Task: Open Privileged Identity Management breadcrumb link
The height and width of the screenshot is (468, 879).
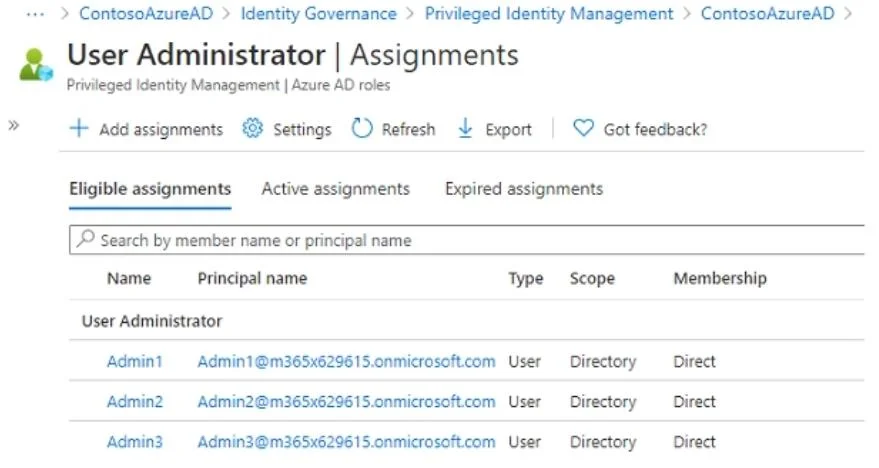Action: click(549, 13)
